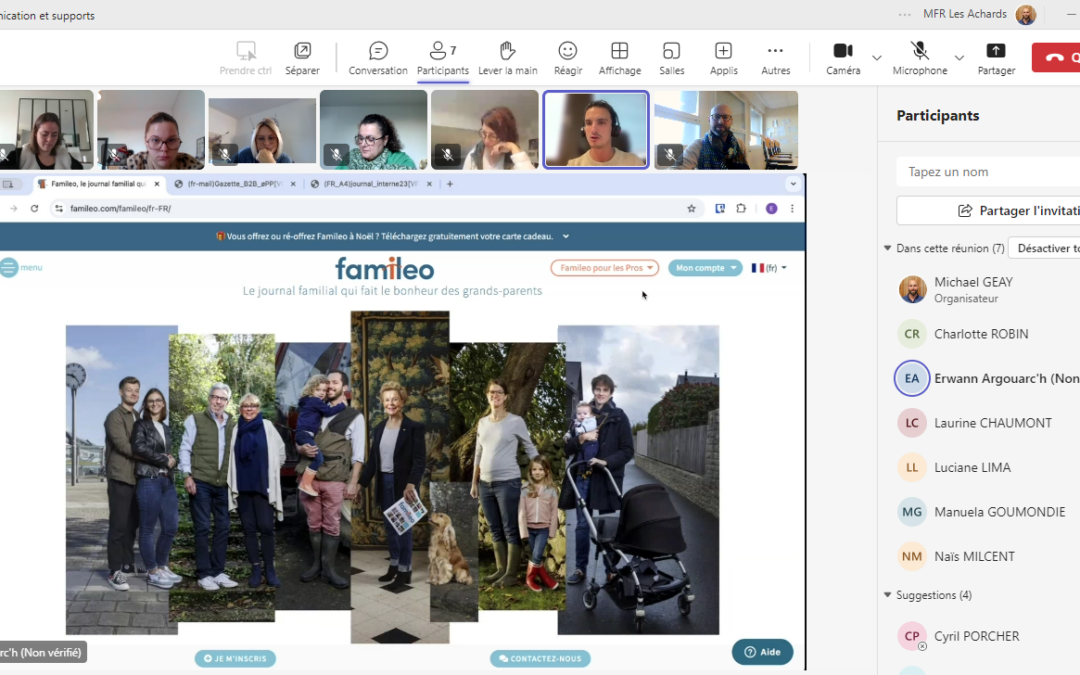Image resolution: width=1080 pixels, height=675 pixels.
Task: Unmute the Microphone
Action: (x=920, y=59)
